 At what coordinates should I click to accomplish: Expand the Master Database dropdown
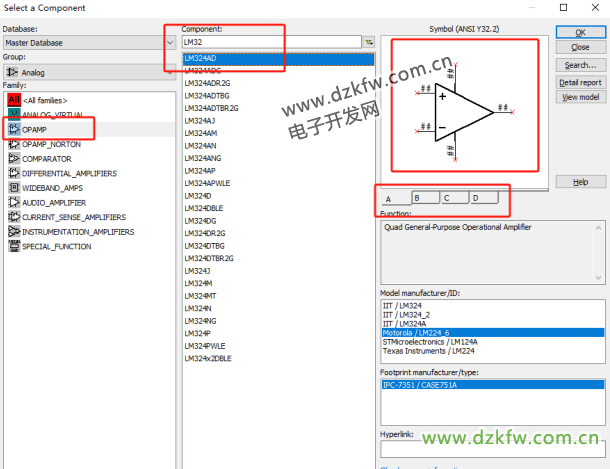click(x=169, y=43)
